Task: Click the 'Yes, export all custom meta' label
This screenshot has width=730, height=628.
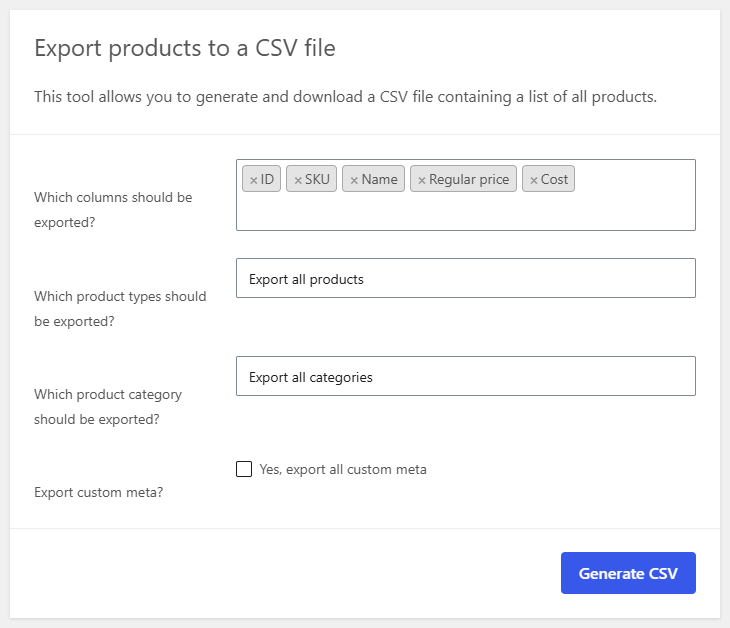Action: (343, 469)
